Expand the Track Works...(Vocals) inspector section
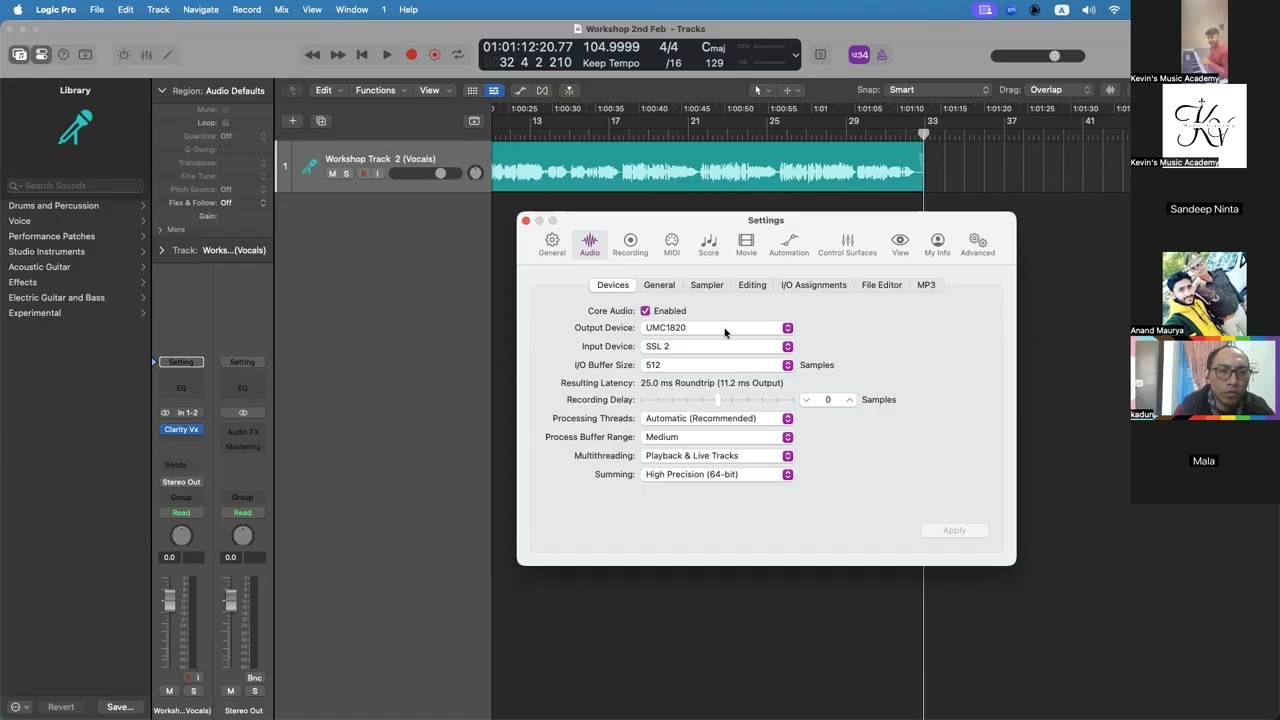 [x=162, y=250]
